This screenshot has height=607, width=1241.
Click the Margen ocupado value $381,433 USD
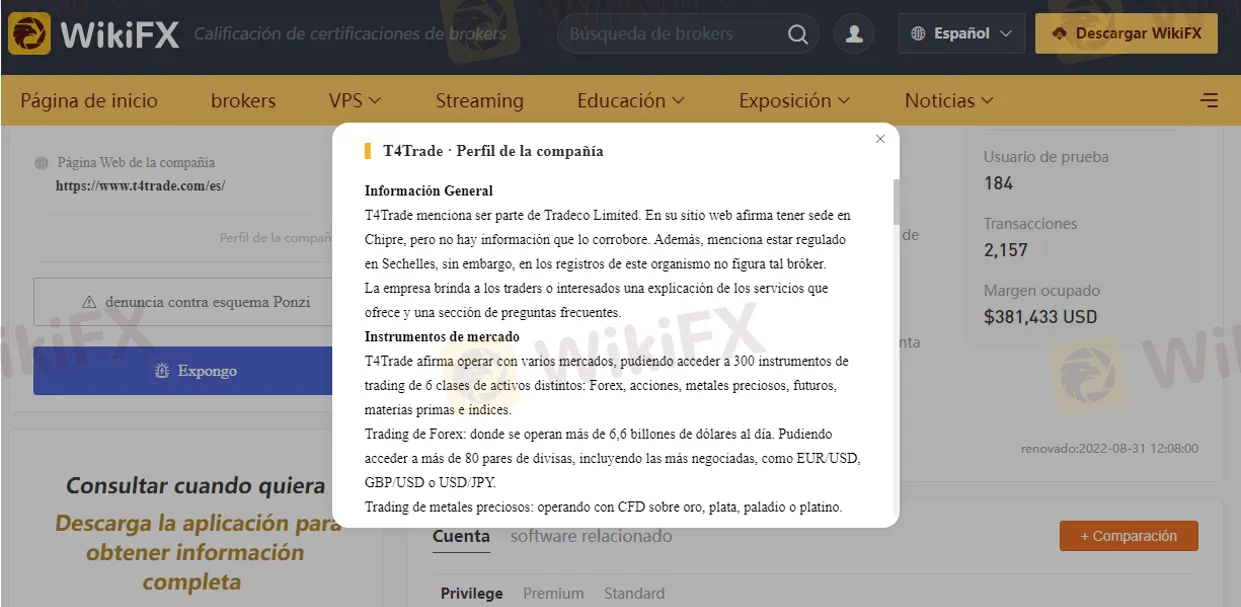click(1040, 317)
